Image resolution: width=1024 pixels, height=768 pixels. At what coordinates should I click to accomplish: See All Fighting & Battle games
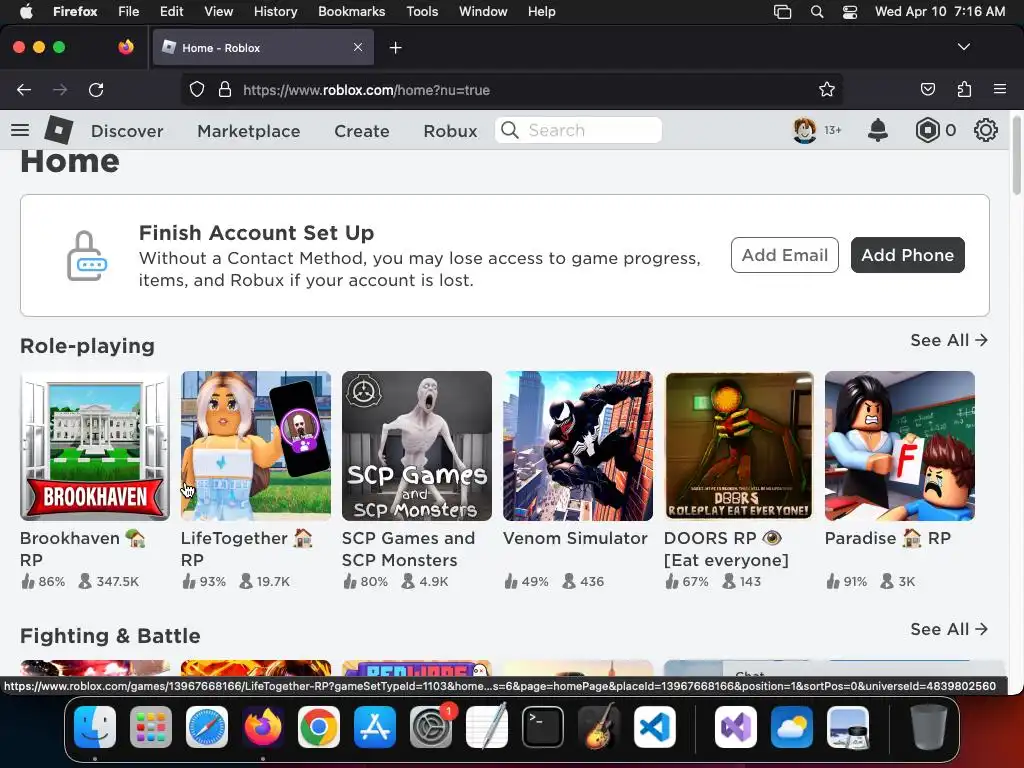click(949, 629)
